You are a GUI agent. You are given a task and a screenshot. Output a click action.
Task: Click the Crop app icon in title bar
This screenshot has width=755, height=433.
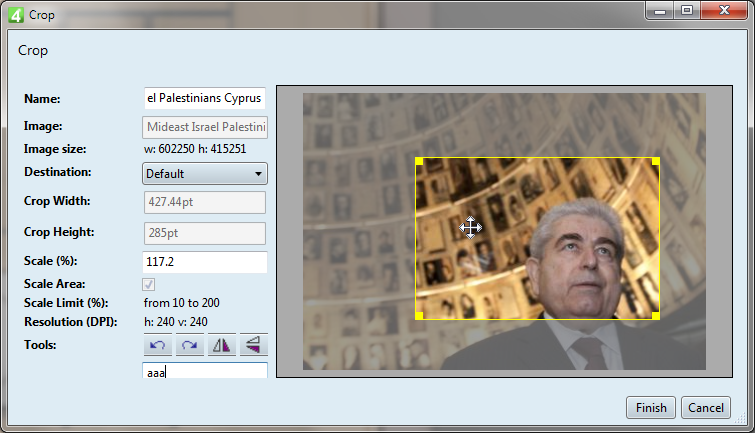tap(16, 15)
